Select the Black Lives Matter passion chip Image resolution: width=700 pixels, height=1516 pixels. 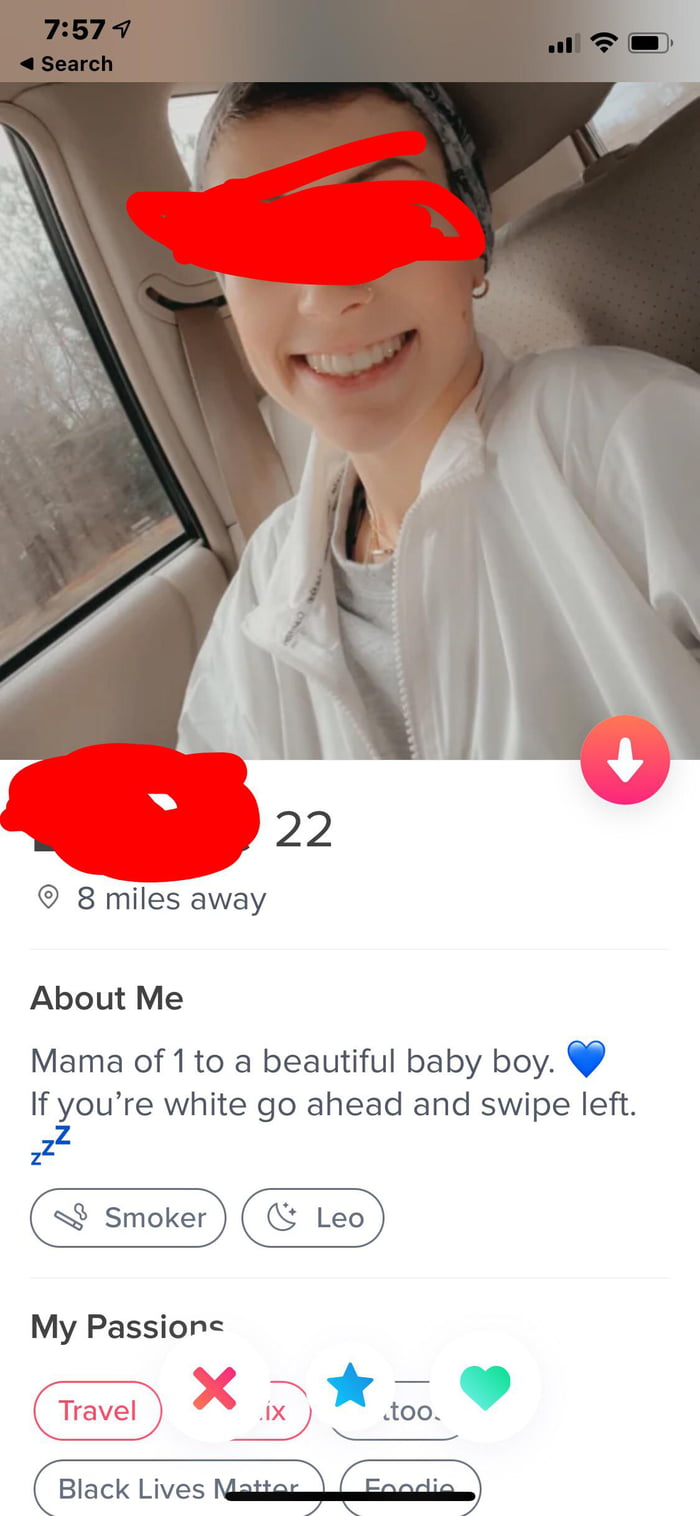tap(179, 1488)
